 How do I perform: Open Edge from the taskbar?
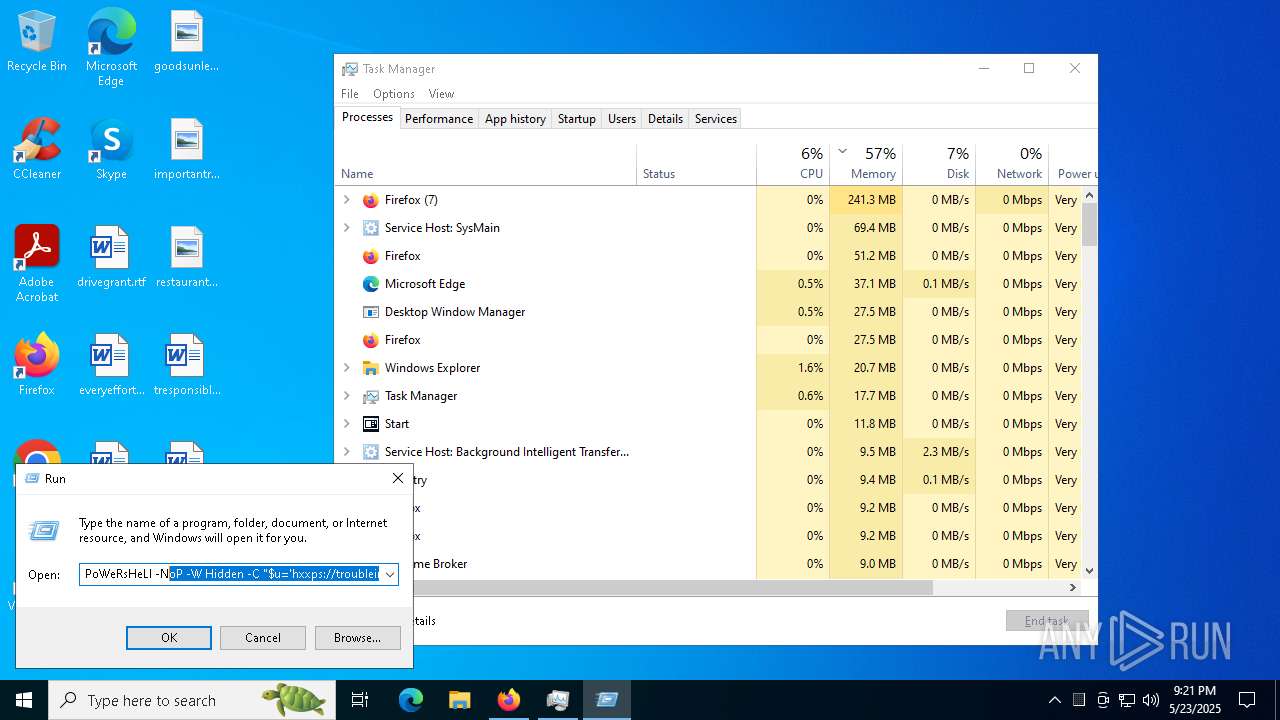[411, 700]
